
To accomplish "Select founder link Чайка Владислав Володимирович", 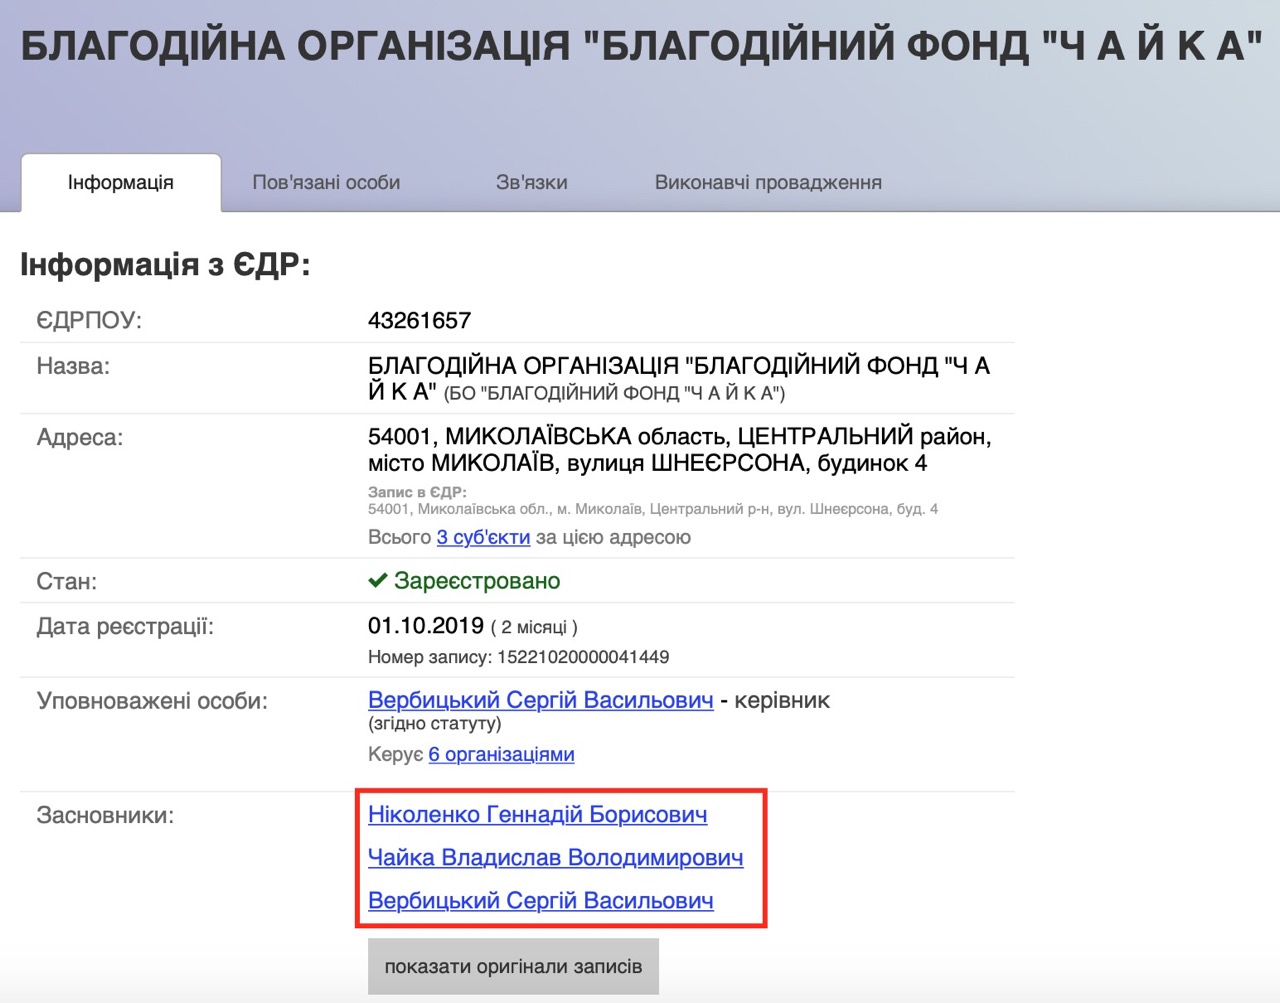I will [x=555, y=858].
